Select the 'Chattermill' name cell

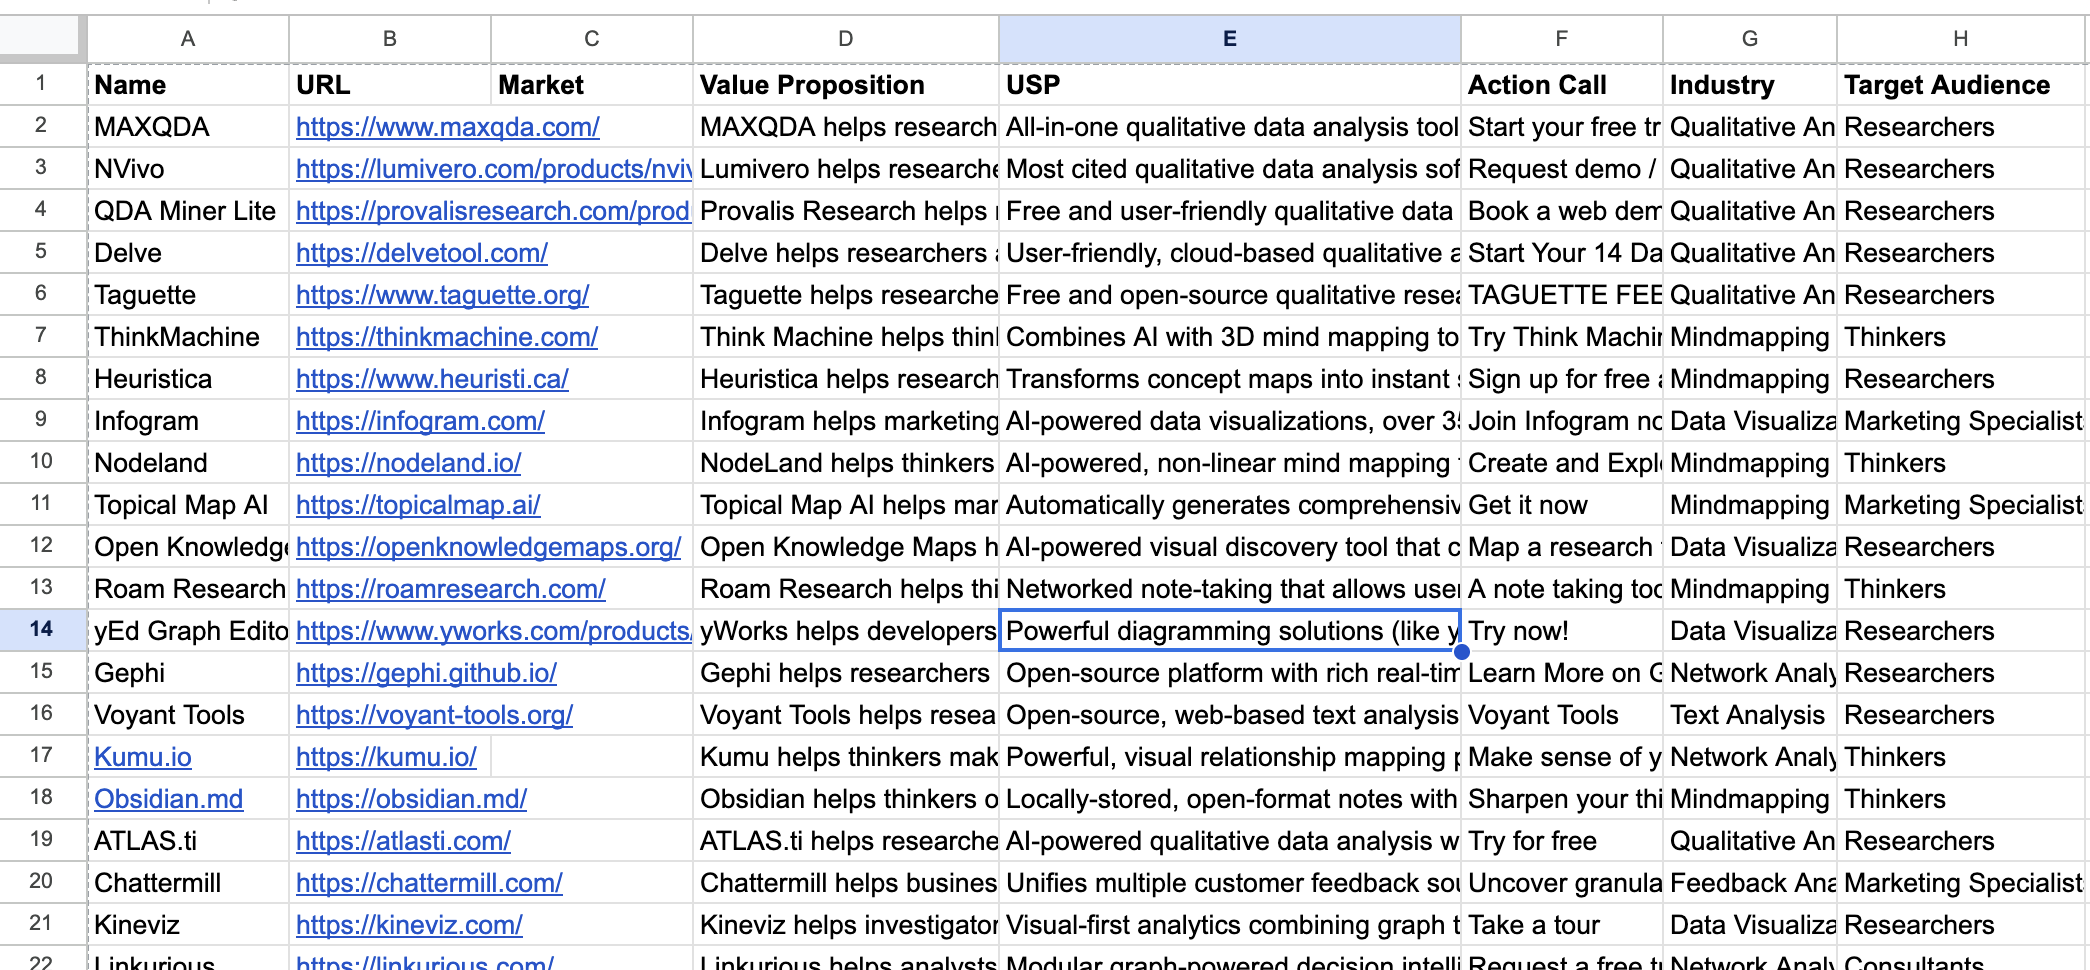[188, 883]
